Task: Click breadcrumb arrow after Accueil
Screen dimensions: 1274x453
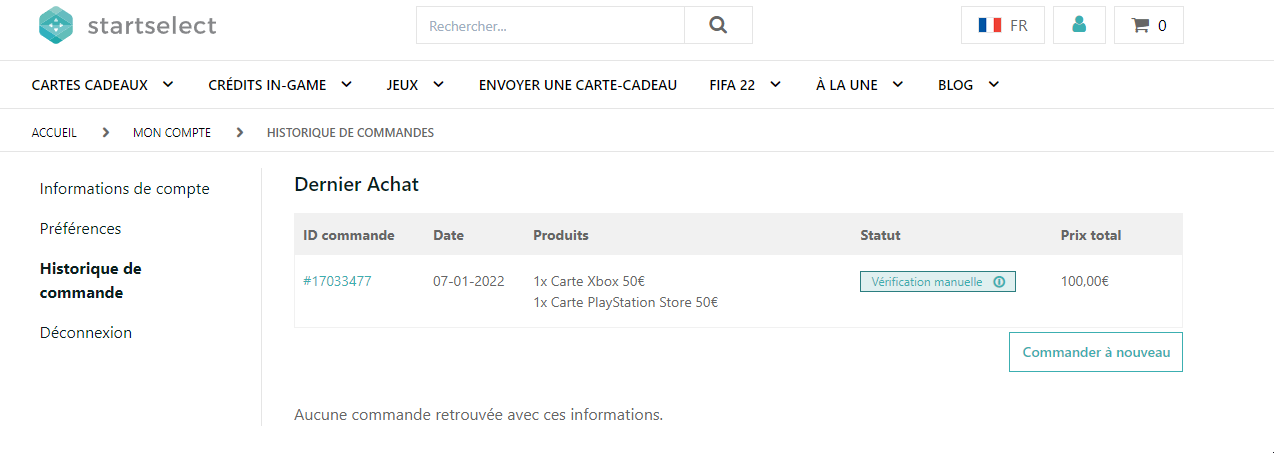Action: click(105, 132)
